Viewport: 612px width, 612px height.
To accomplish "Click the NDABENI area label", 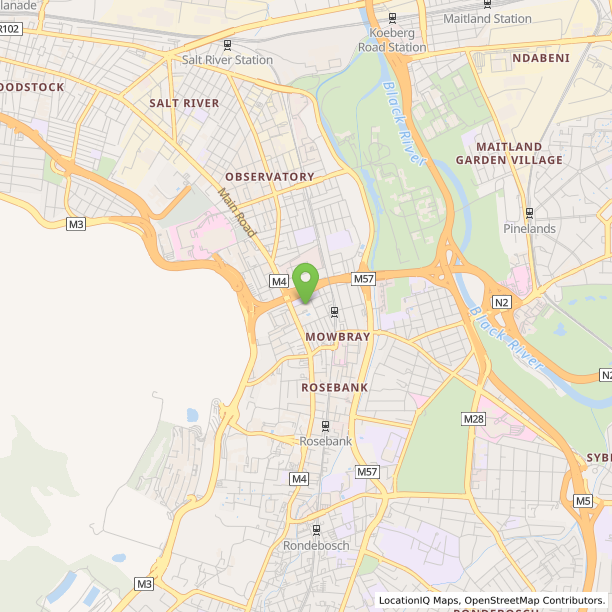I will [541, 58].
